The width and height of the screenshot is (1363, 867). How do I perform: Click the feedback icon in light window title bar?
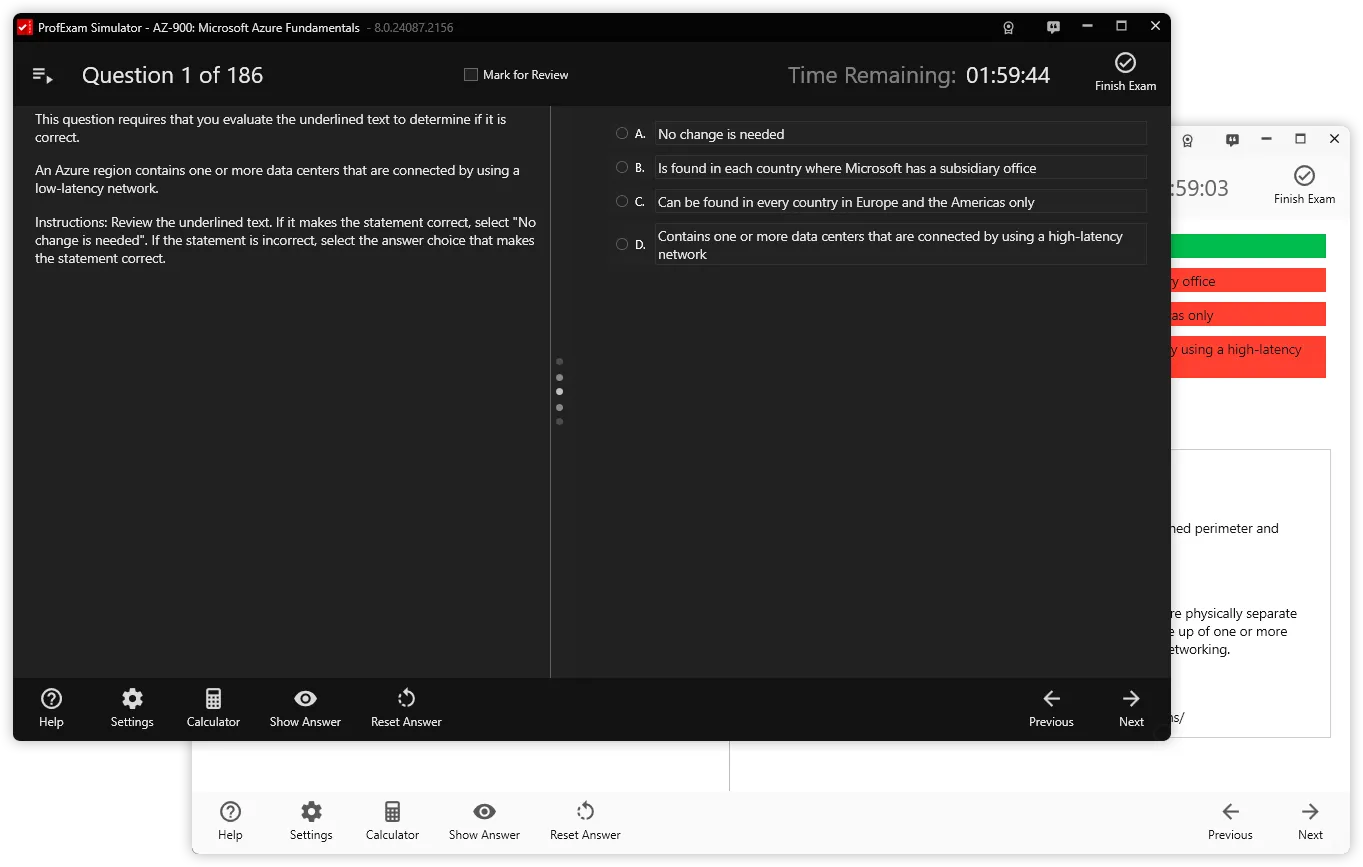click(x=1232, y=140)
